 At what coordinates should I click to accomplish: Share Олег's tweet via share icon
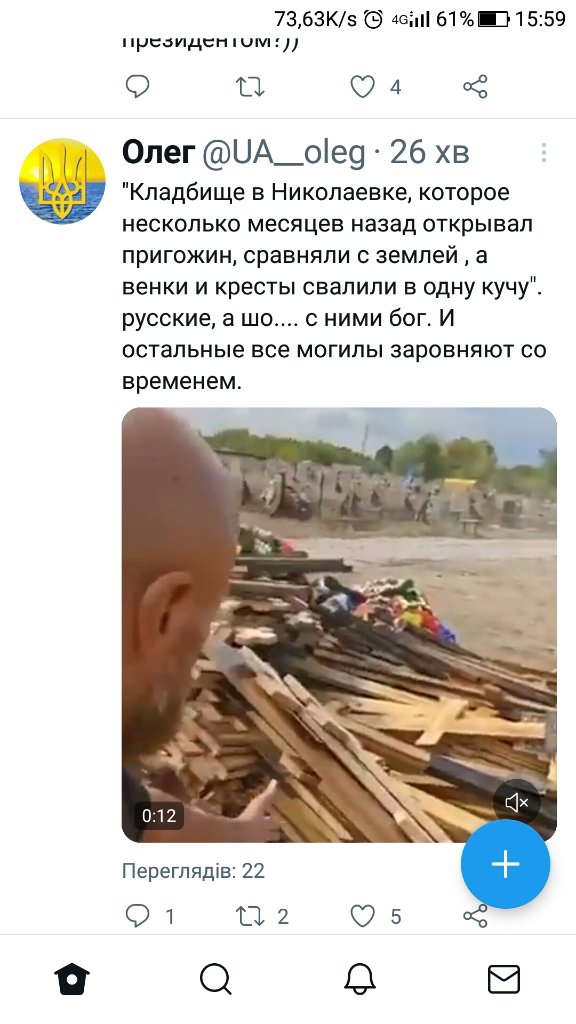[475, 916]
